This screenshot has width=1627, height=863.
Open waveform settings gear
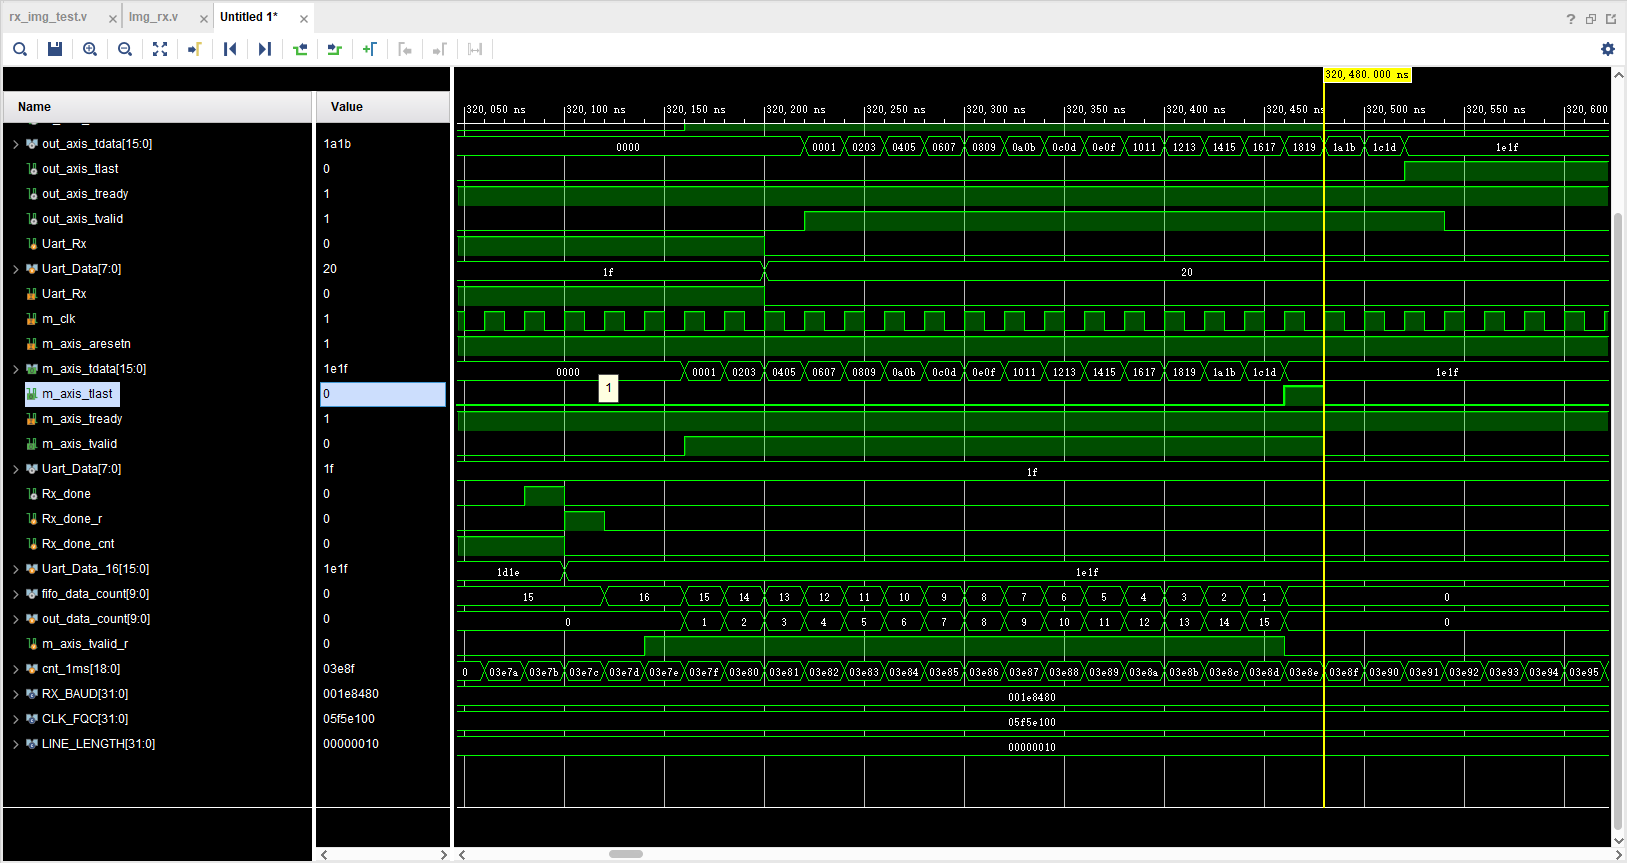coord(1608,49)
